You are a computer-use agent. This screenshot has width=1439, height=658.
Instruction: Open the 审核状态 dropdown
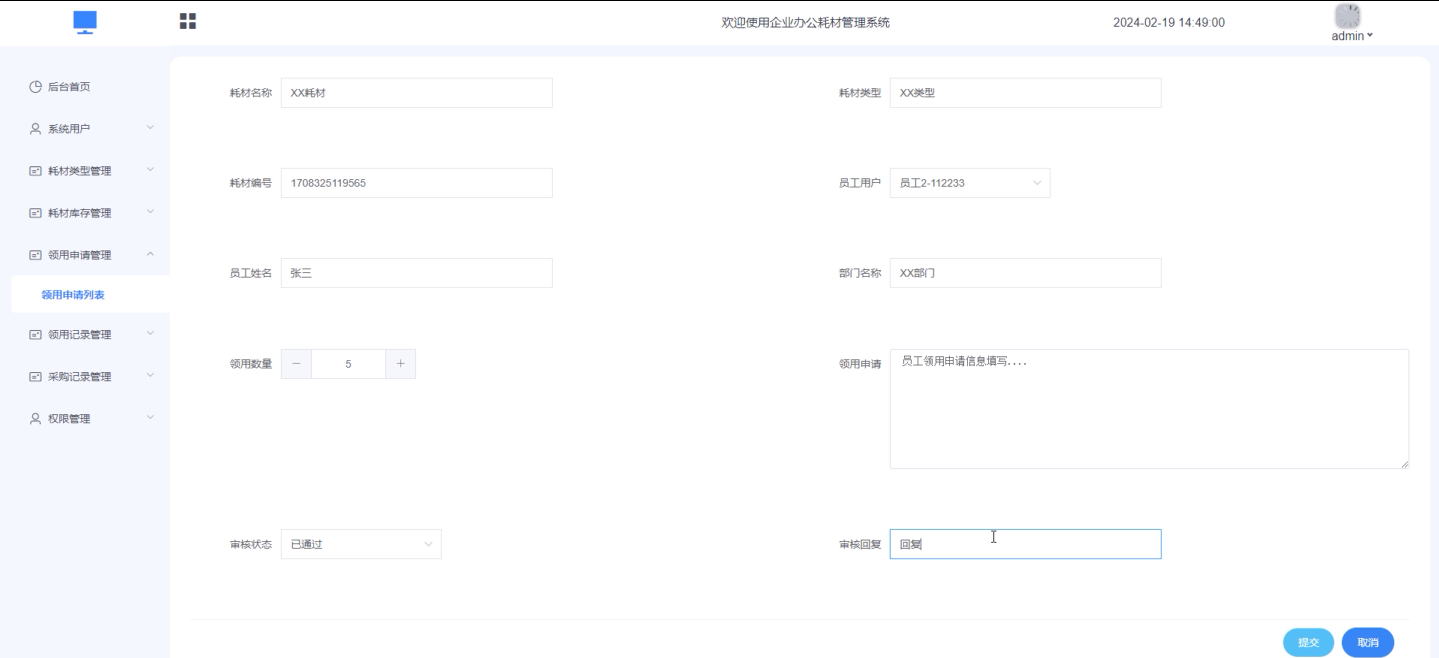(x=361, y=544)
